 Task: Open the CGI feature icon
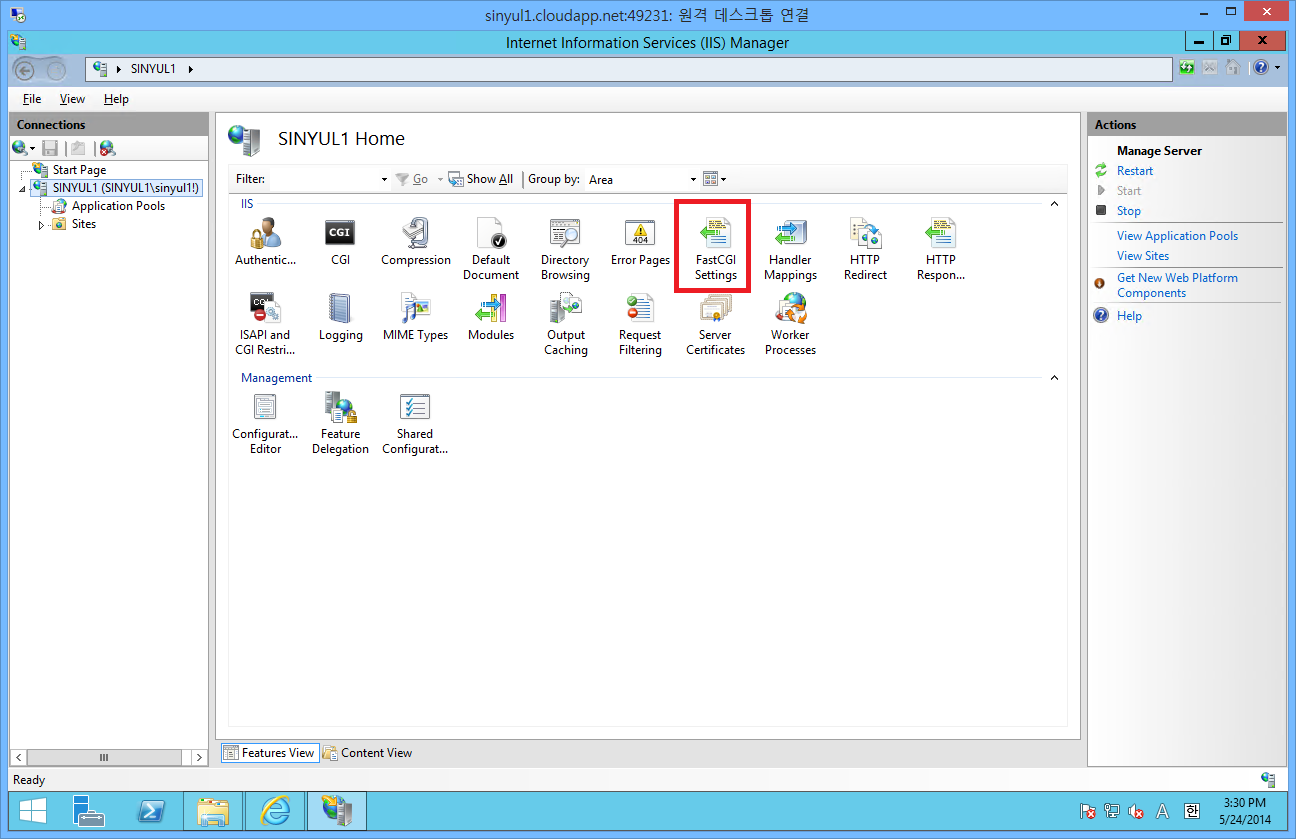(340, 243)
